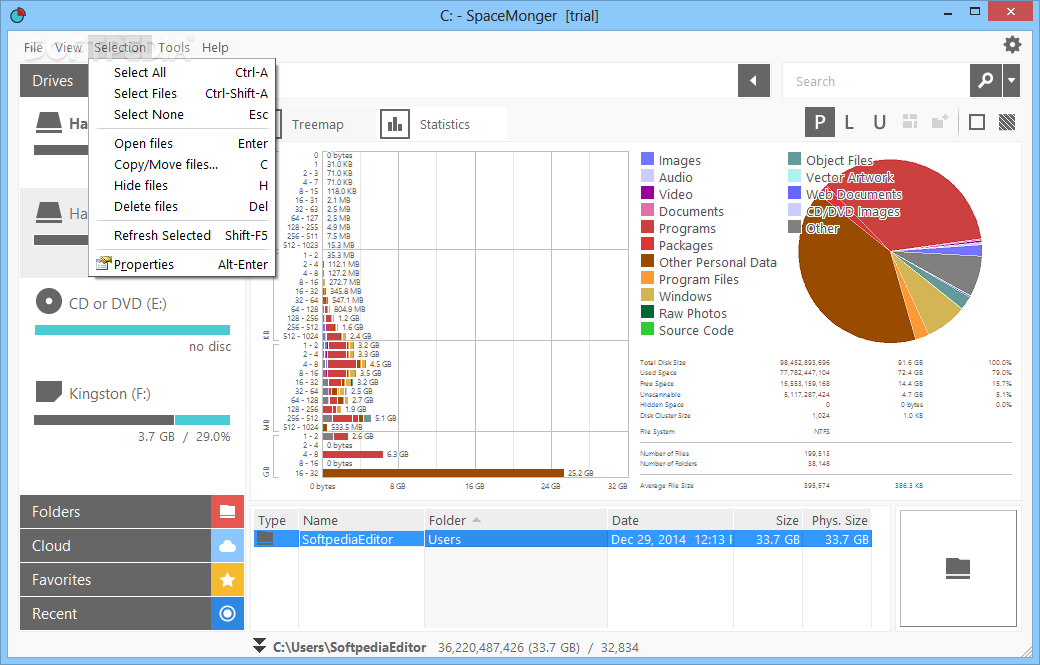The width and height of the screenshot is (1040, 665).
Task: Open the File menu
Action: (x=33, y=47)
